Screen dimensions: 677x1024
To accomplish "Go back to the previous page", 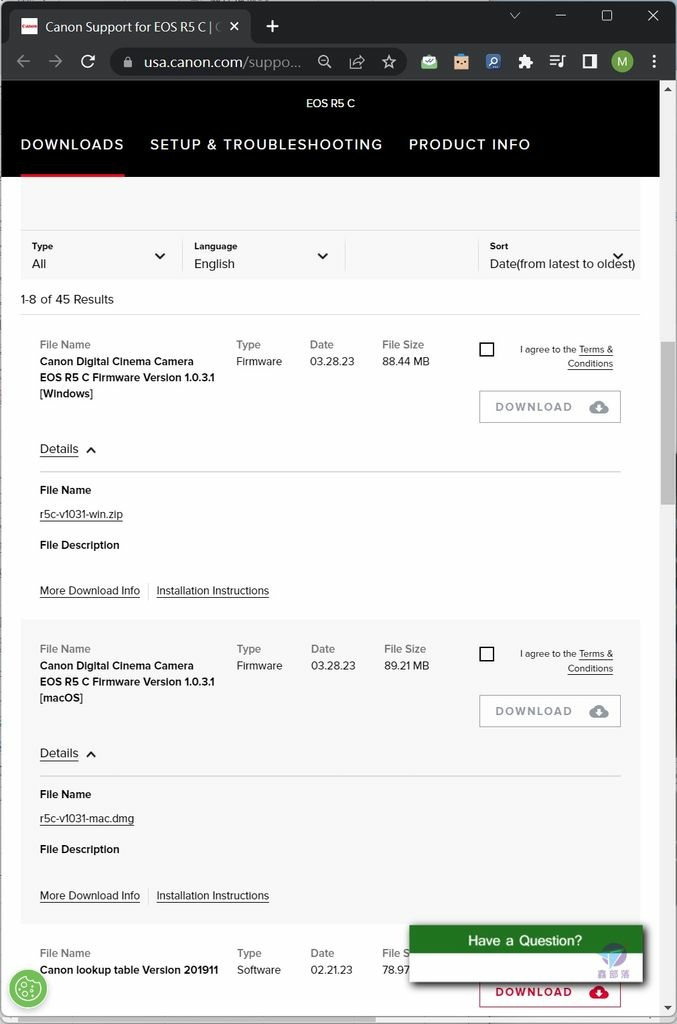I will 24,61.
